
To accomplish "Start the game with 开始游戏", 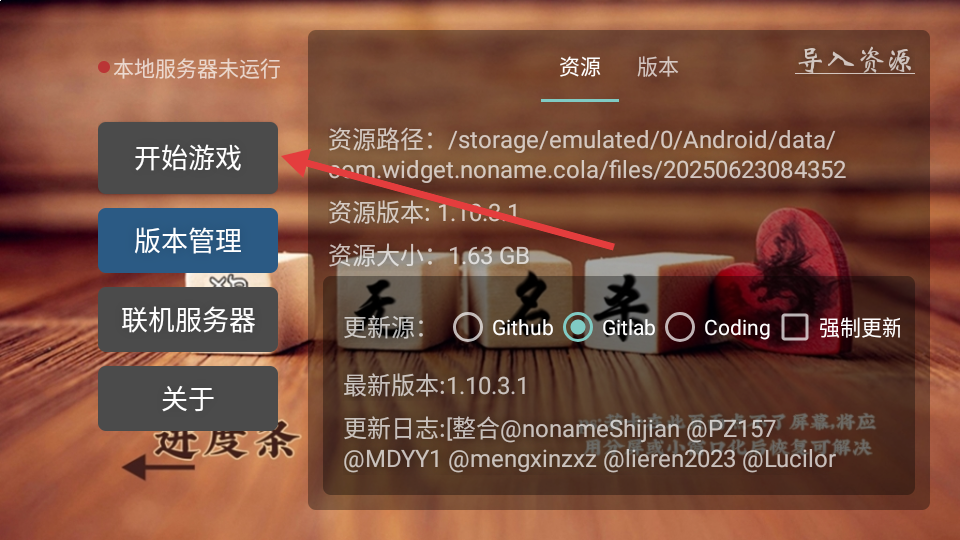I will tap(188, 158).
